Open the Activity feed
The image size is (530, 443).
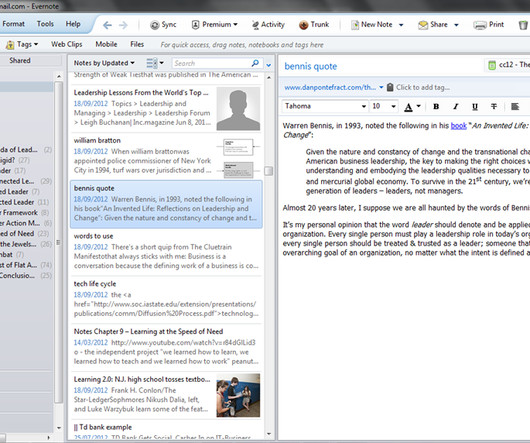tap(268, 25)
